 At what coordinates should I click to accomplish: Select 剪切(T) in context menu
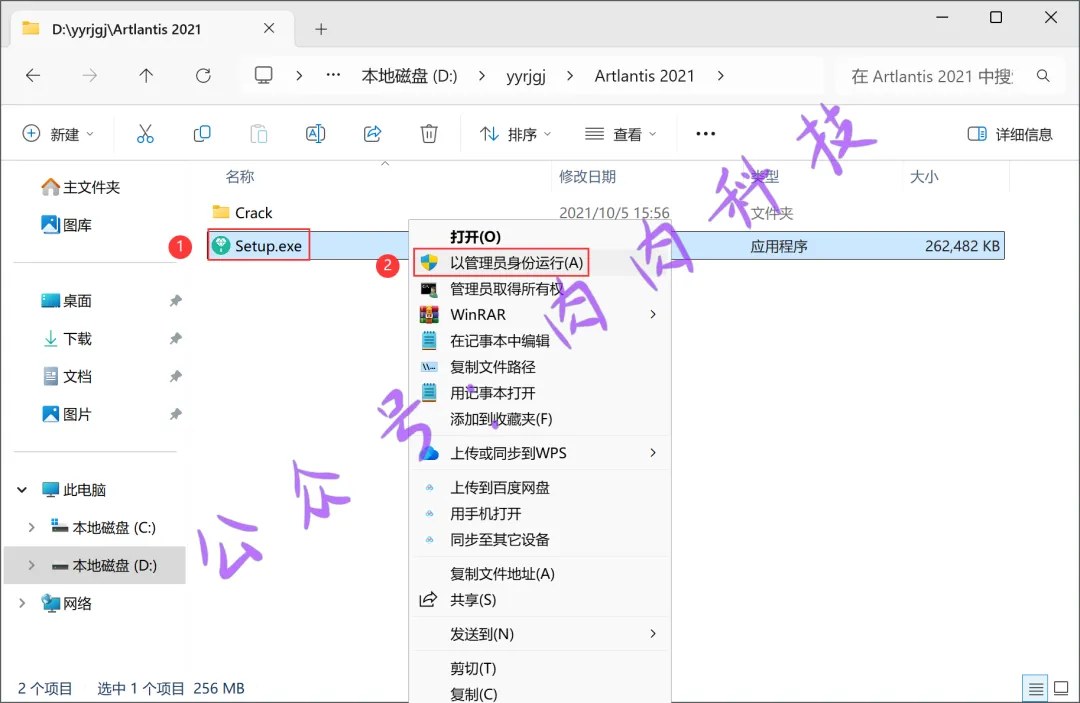pos(540,669)
